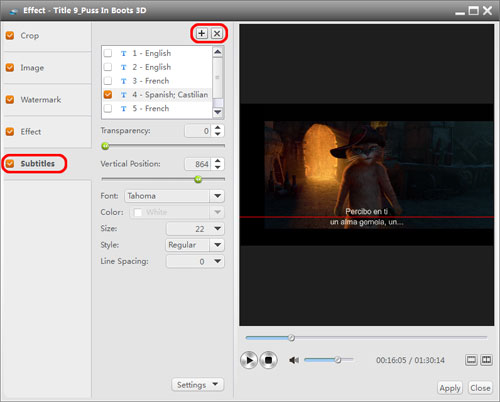Open the Effect tab

(x=47, y=132)
